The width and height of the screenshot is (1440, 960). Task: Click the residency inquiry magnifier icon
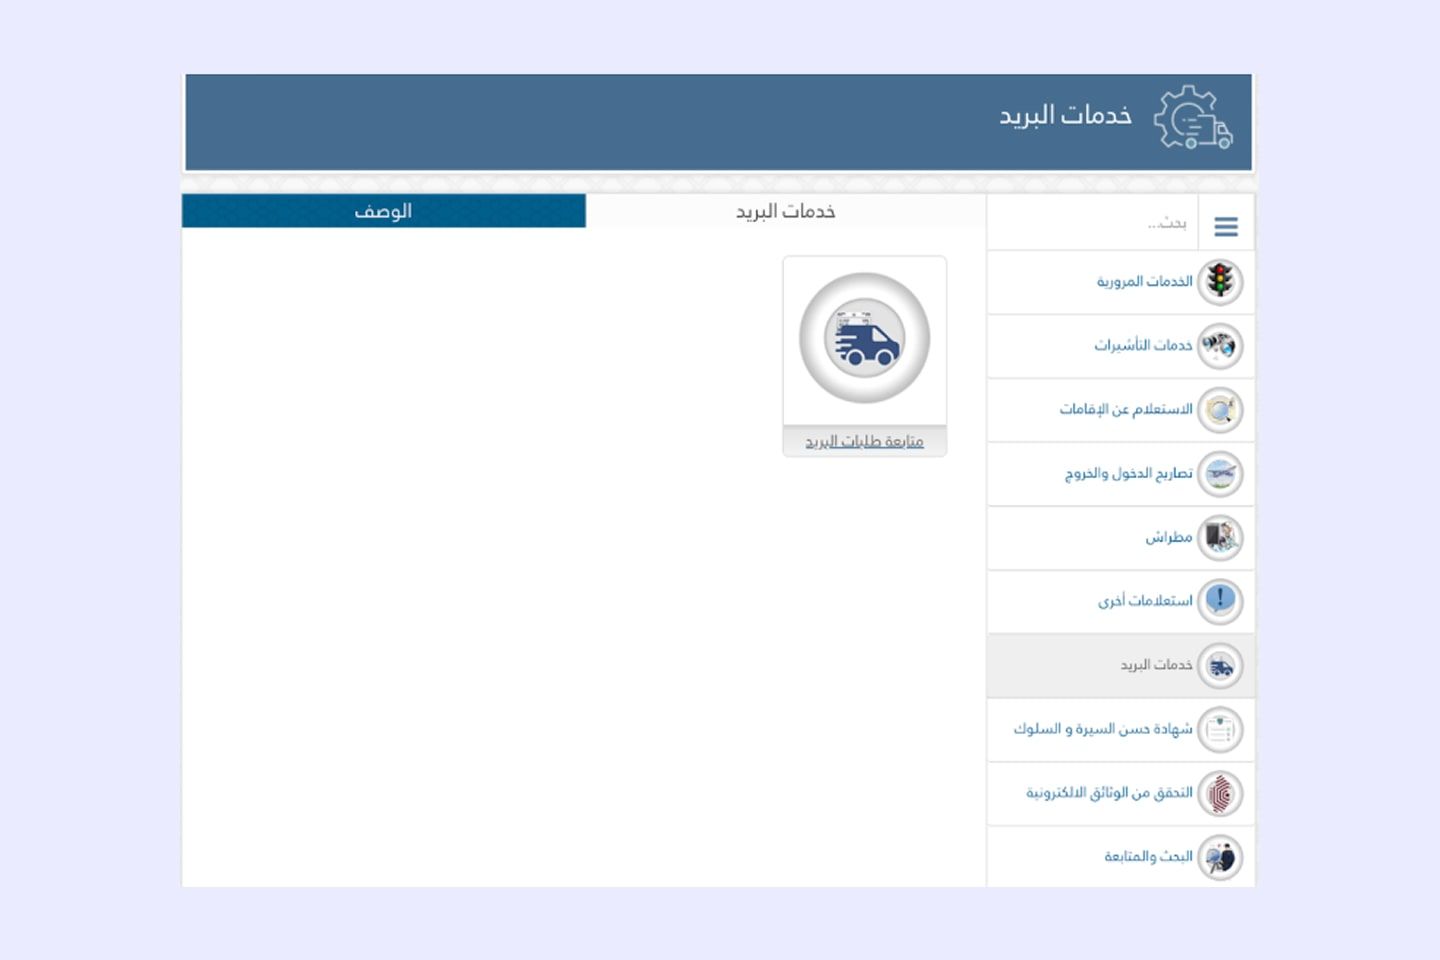[1220, 410]
